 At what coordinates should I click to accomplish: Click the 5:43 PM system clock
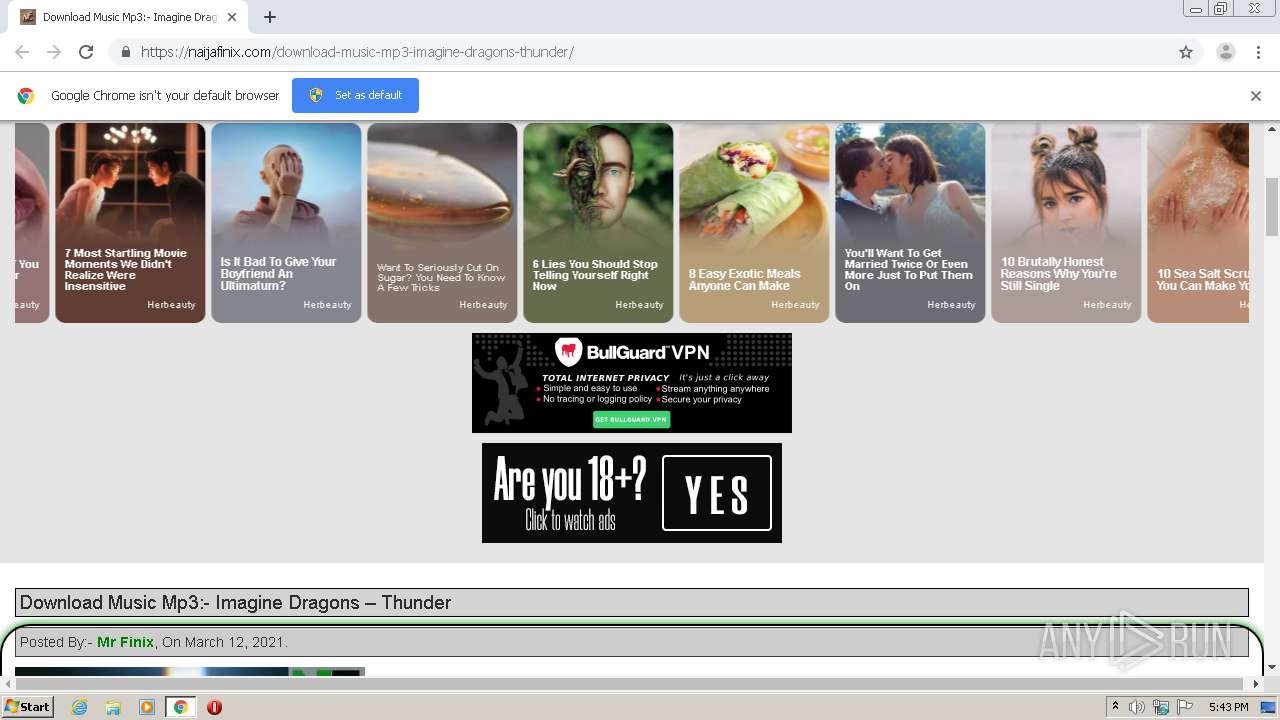(x=1228, y=707)
